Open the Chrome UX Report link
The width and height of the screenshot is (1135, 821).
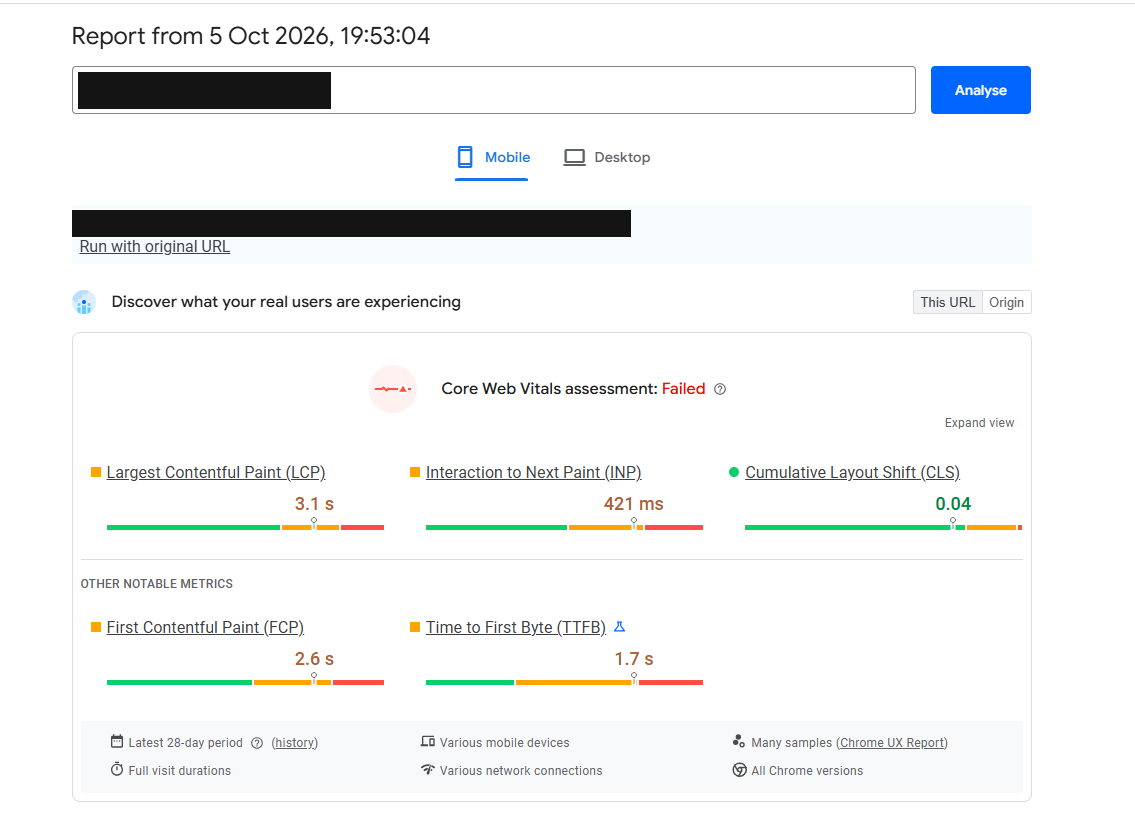(892, 744)
